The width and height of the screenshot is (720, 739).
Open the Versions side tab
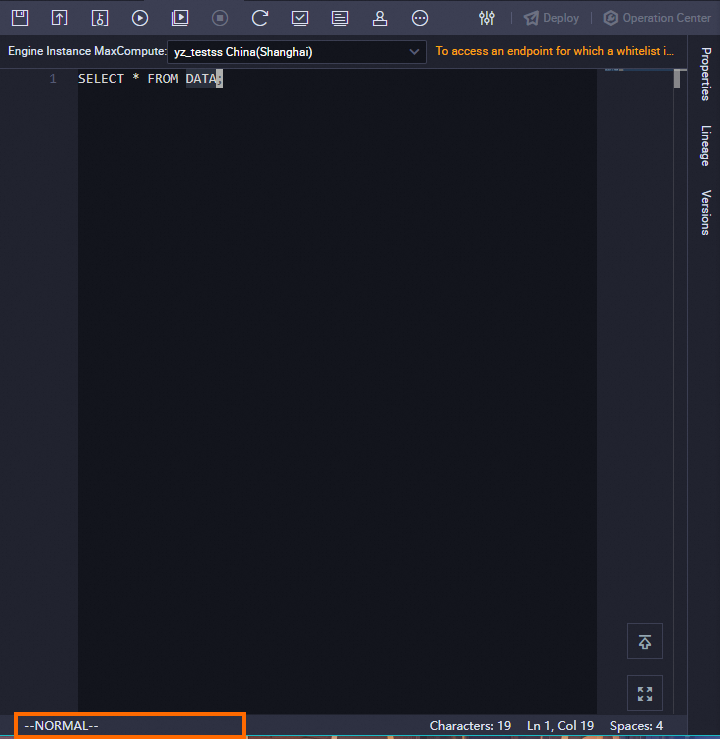click(705, 213)
